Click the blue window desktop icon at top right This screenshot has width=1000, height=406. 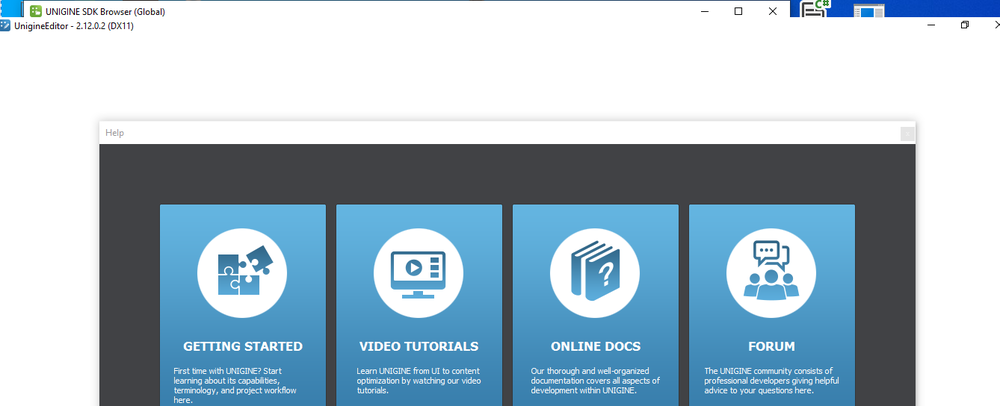pyautogui.click(x=870, y=10)
